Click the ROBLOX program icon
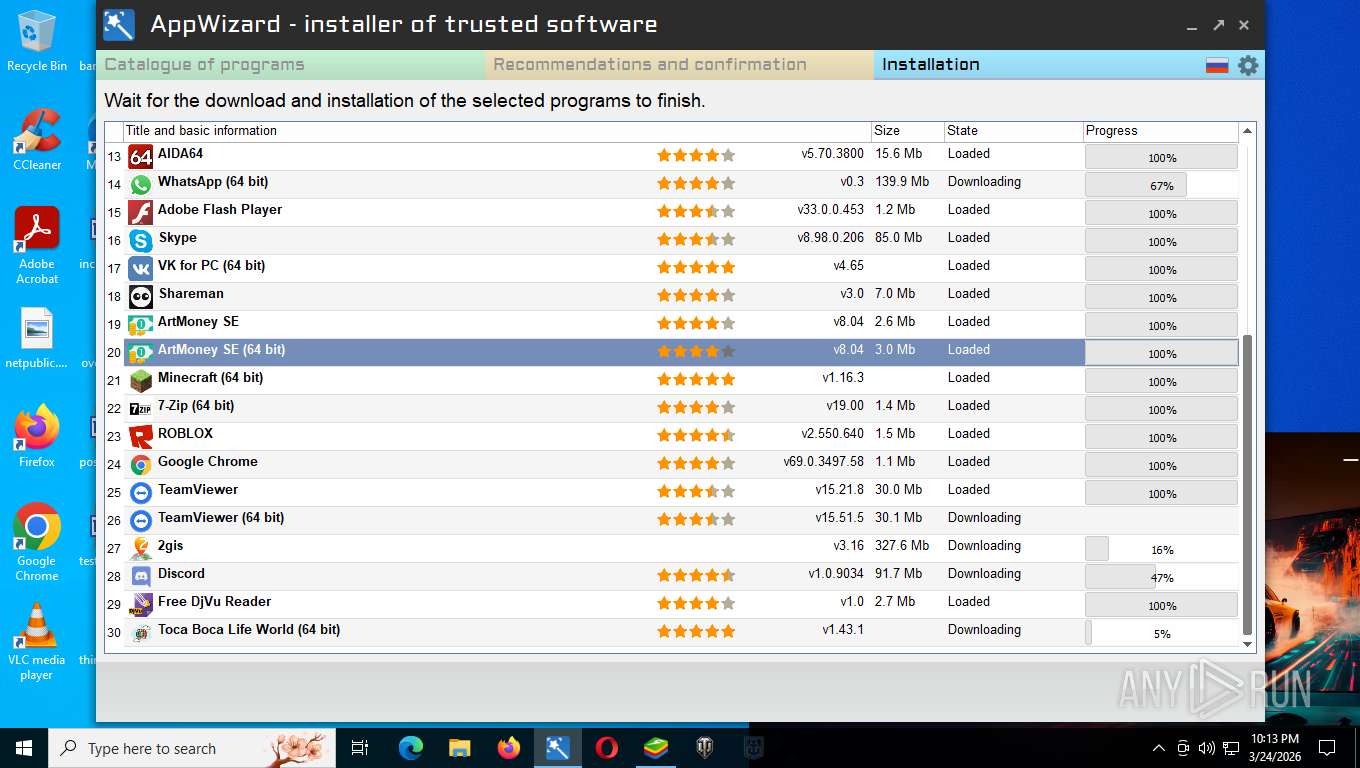Viewport: 1360px width, 768px height. [x=141, y=437]
